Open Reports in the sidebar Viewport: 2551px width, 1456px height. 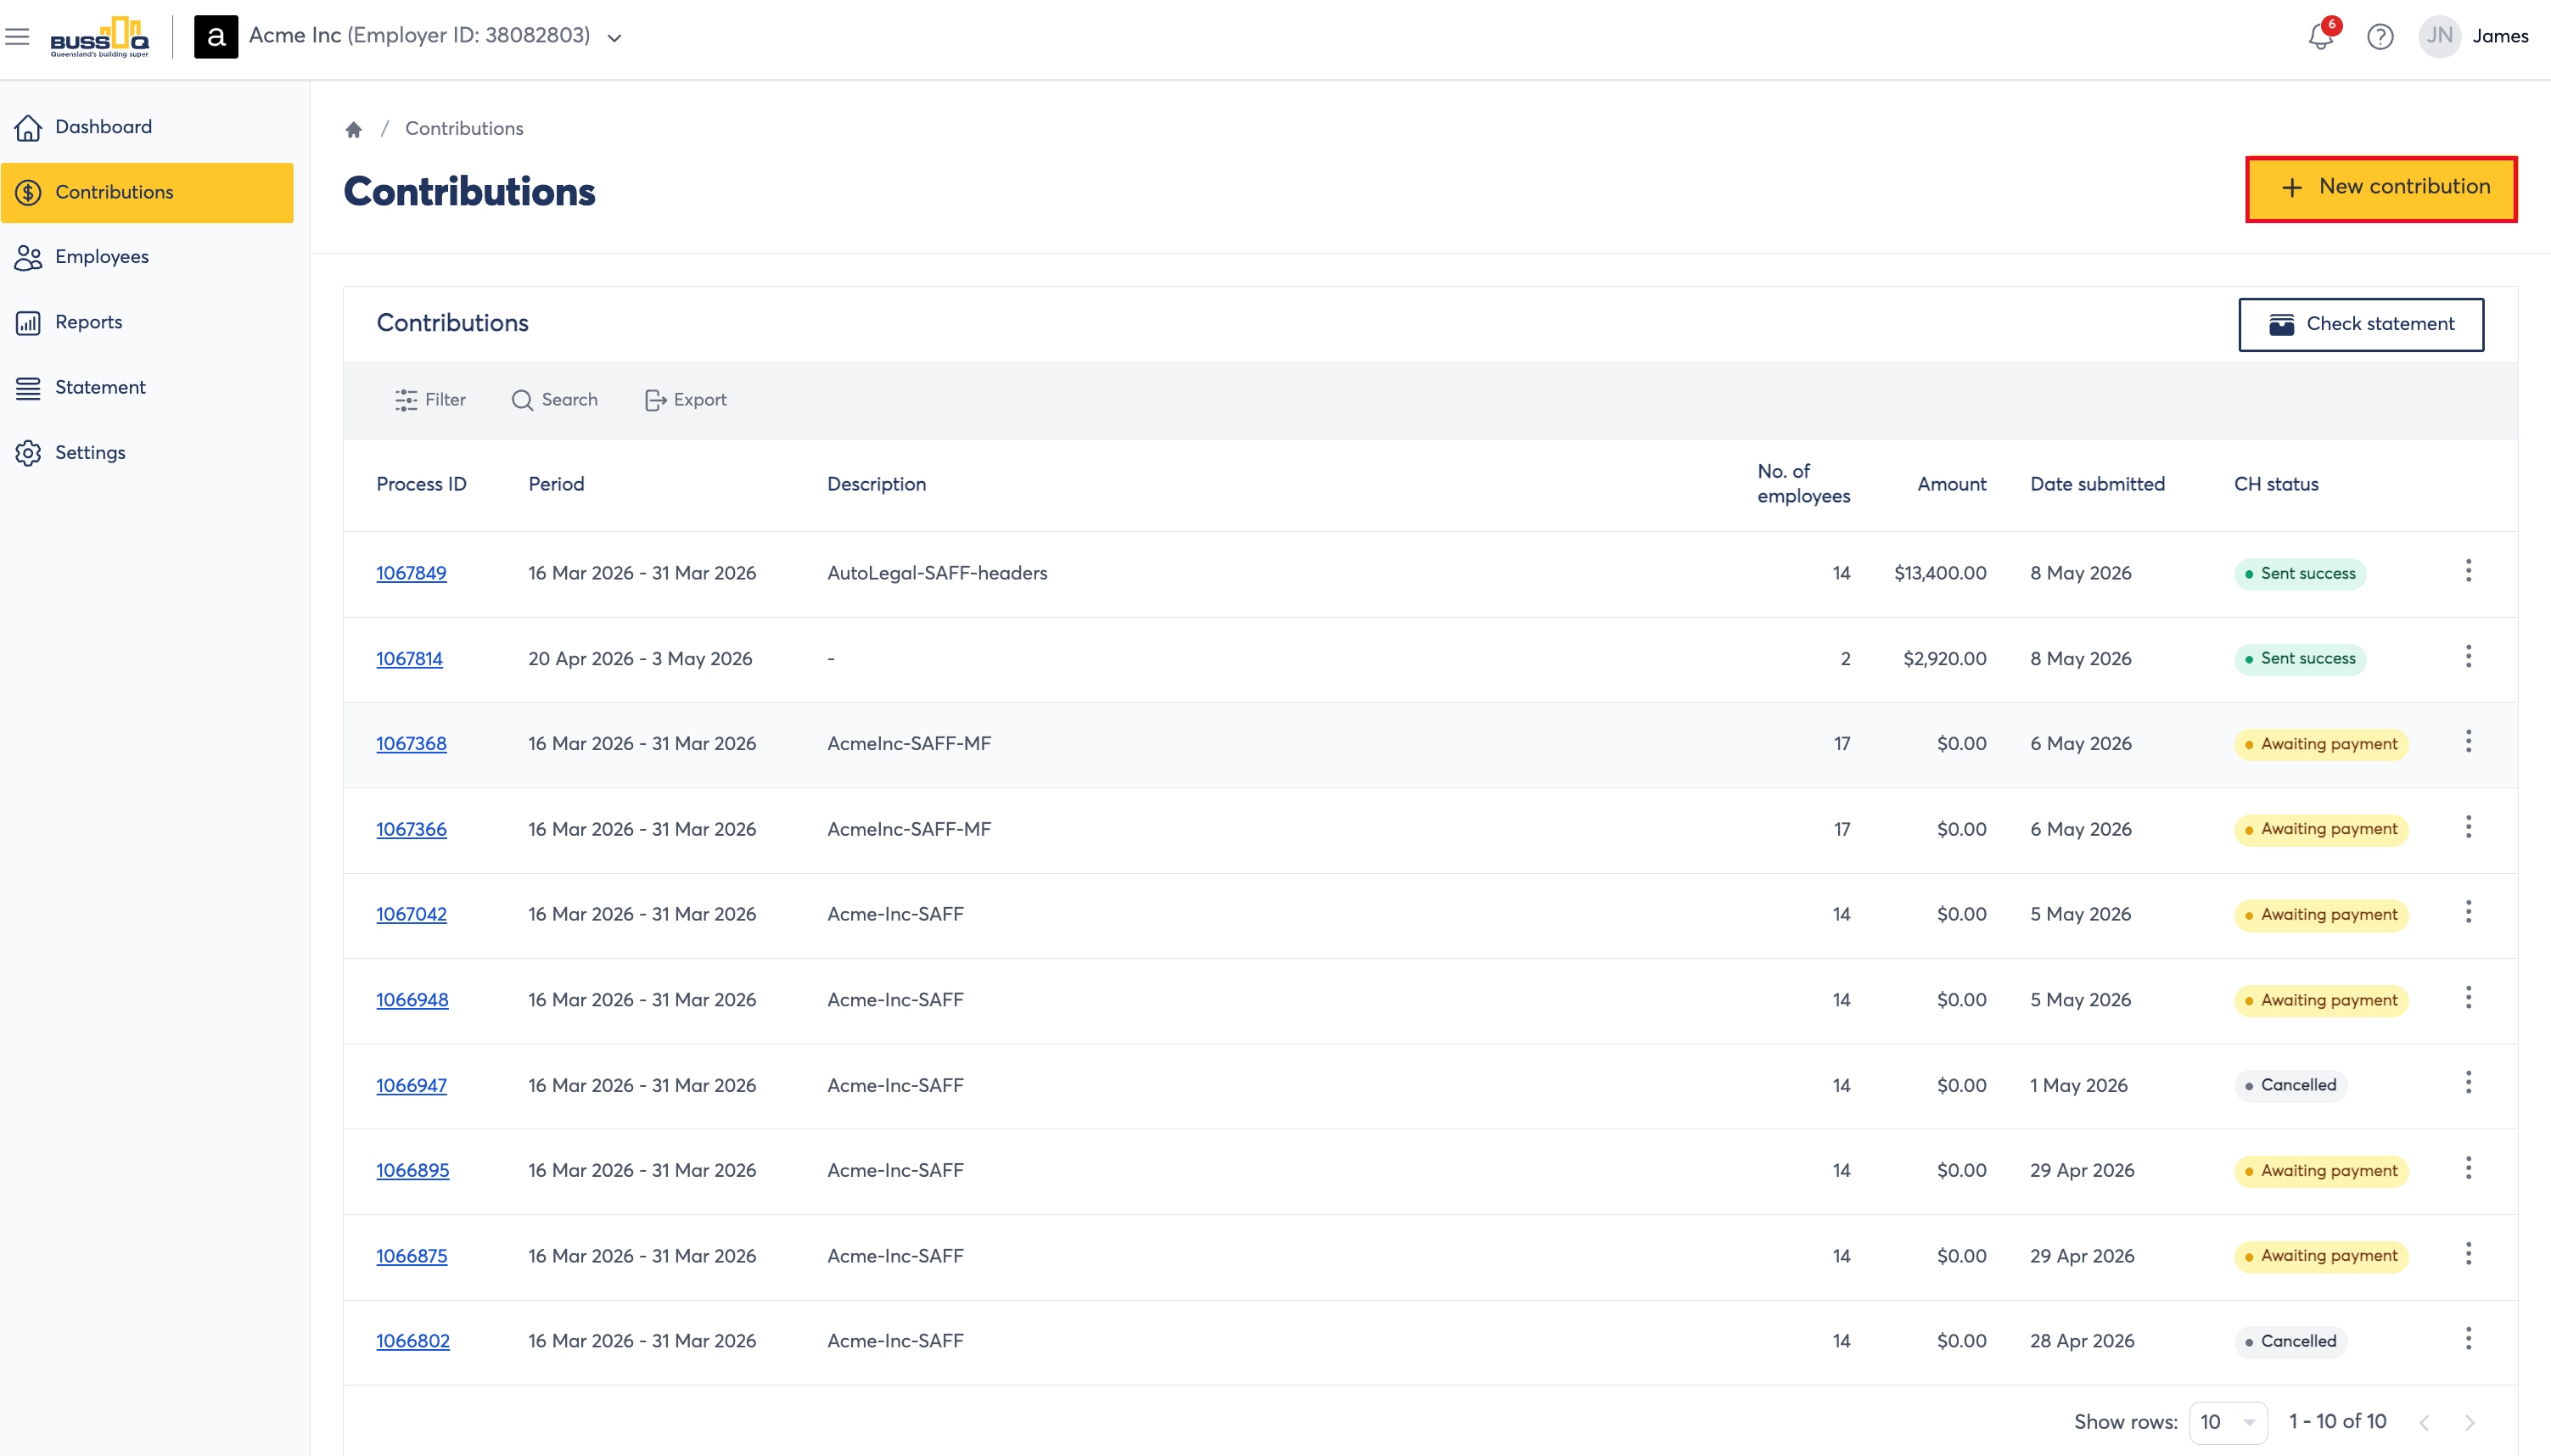(x=147, y=322)
